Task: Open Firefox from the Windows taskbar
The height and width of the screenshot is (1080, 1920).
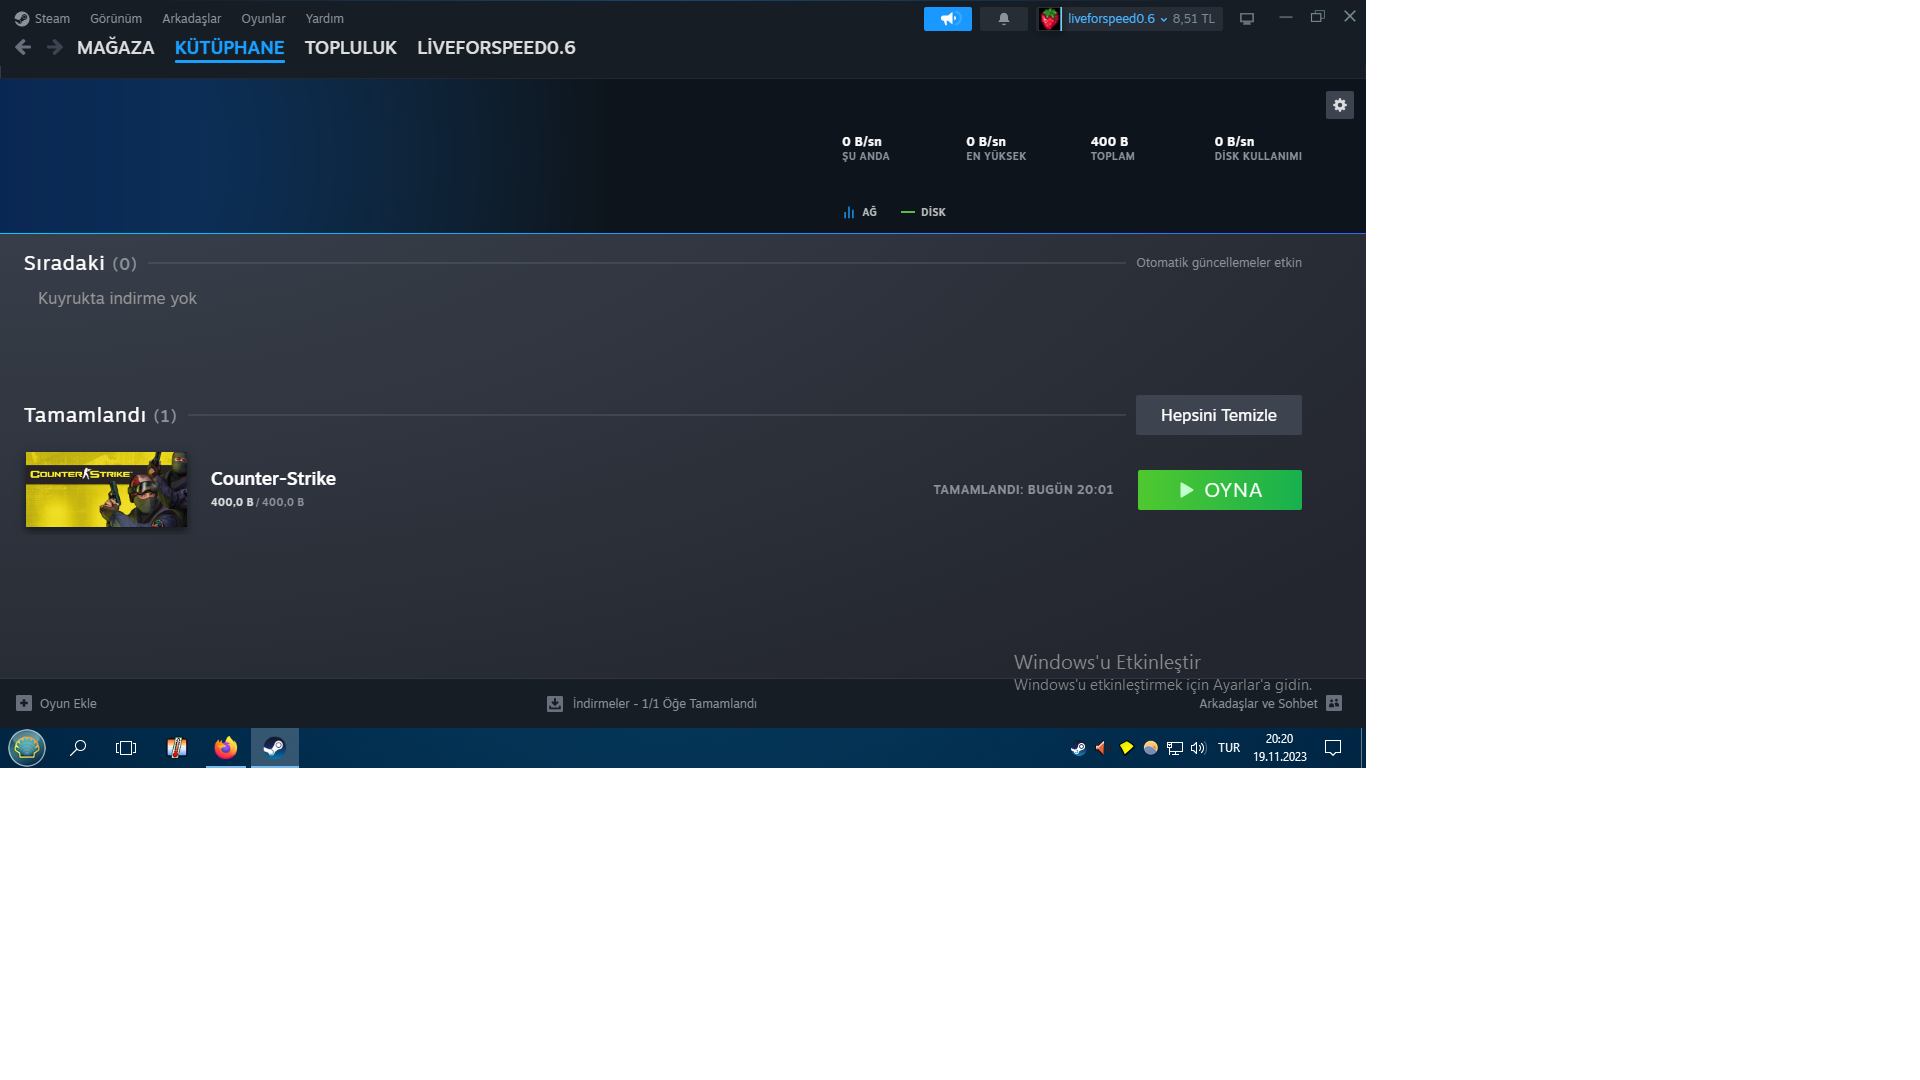Action: point(226,747)
